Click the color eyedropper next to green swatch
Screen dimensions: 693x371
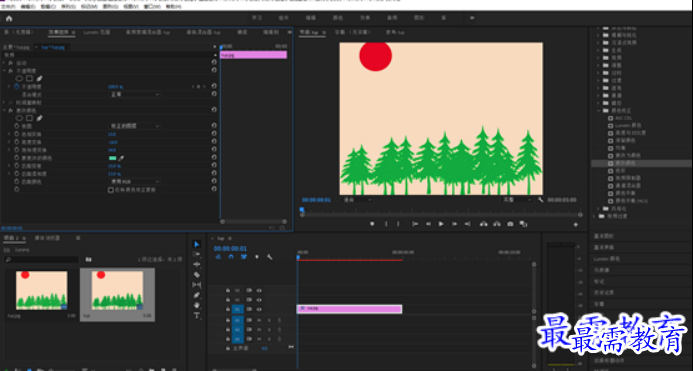coord(122,158)
